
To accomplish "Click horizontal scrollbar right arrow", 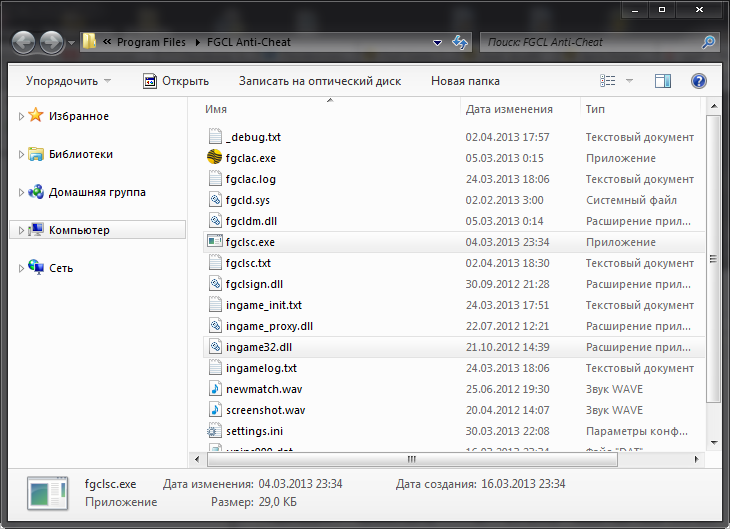I will [697, 459].
